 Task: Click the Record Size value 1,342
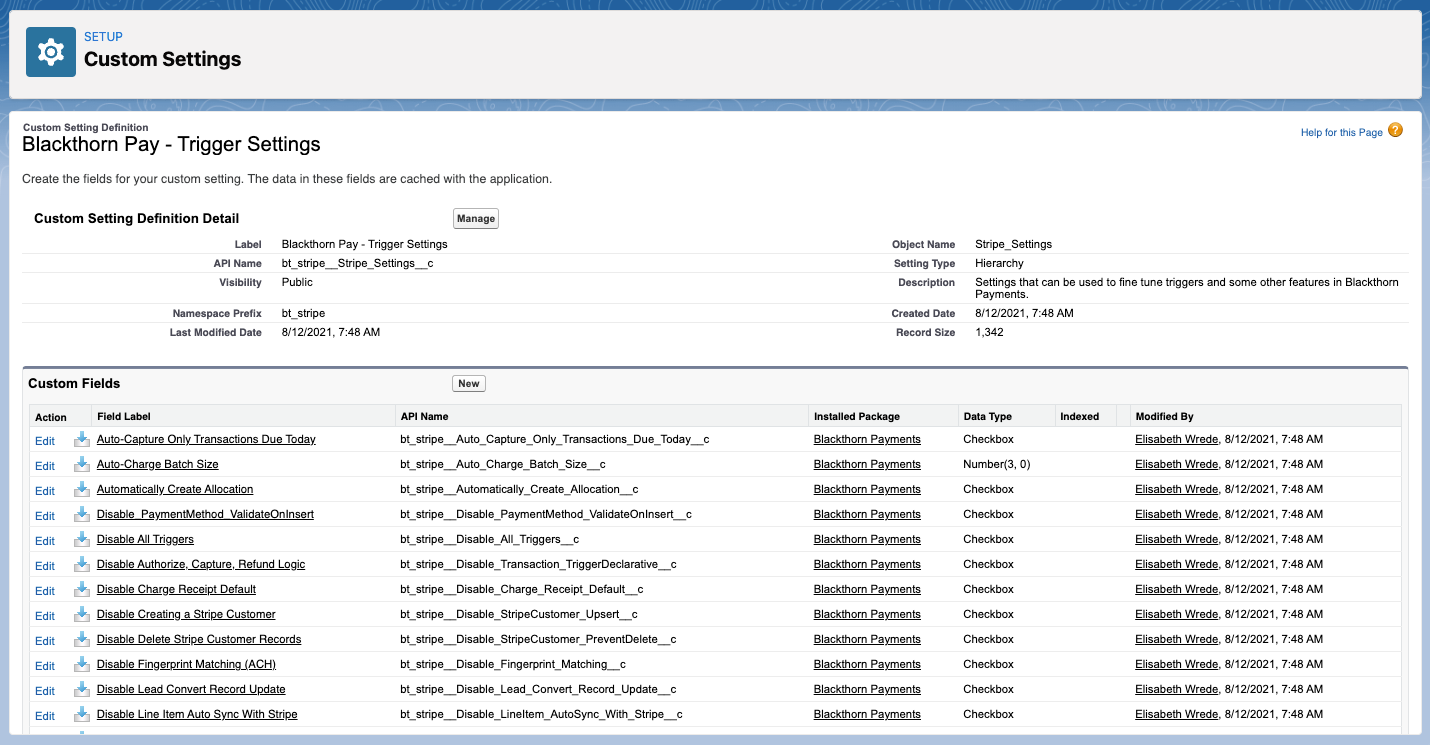(x=989, y=332)
